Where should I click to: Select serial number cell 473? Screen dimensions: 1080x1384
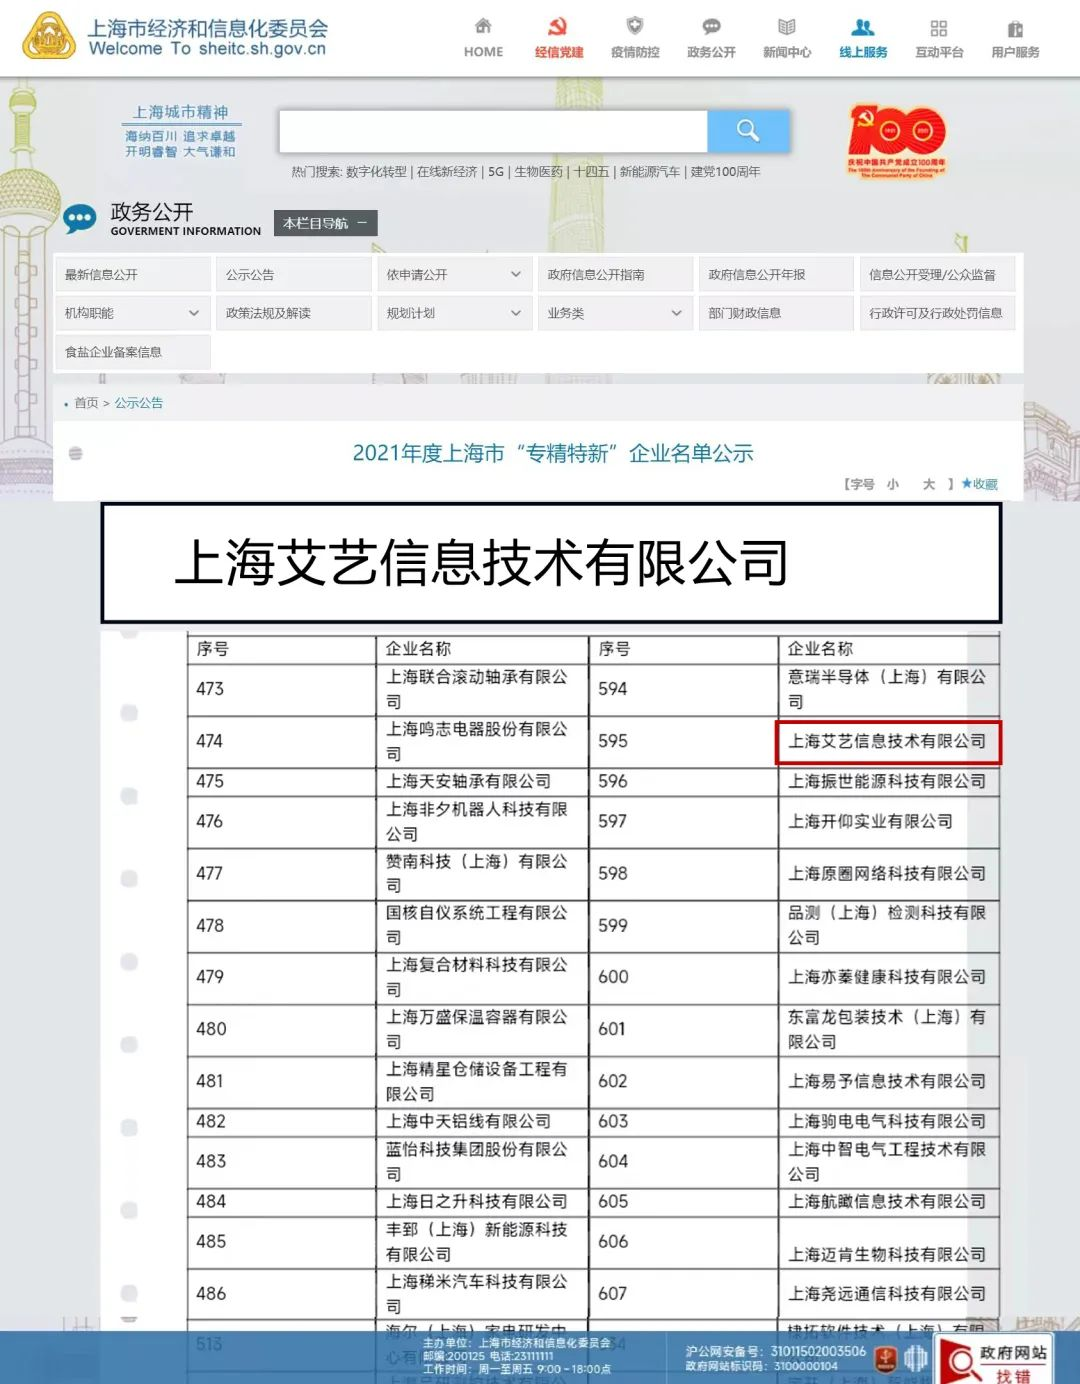281,689
